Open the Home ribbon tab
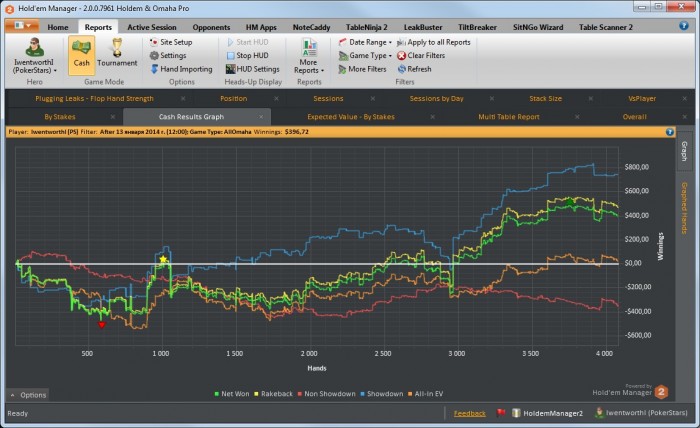This screenshot has height=428, width=700. coord(58,27)
